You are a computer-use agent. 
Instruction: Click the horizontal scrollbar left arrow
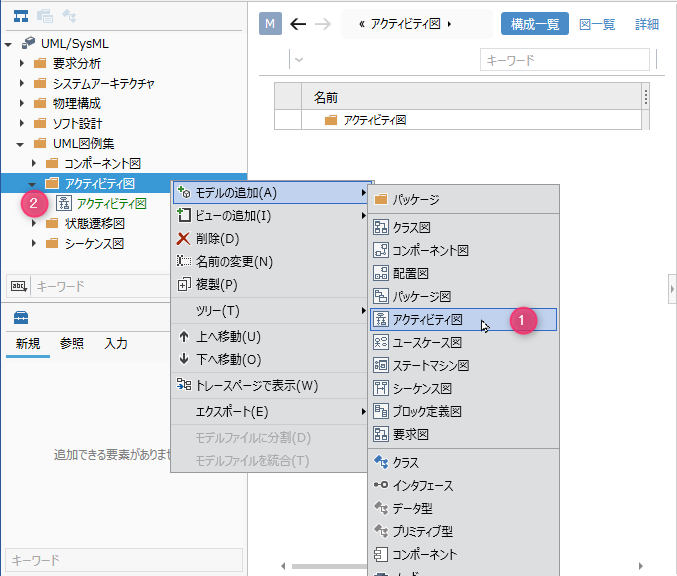[283, 566]
